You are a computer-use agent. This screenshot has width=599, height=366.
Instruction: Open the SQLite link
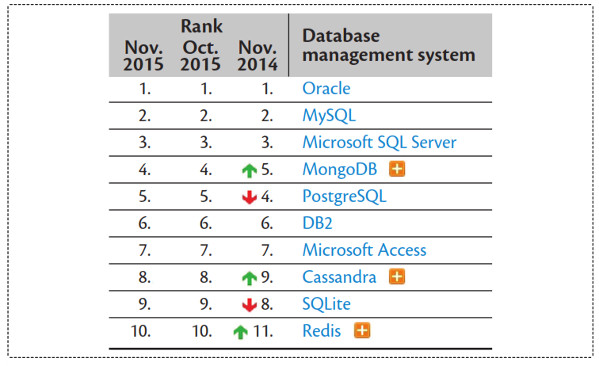(x=326, y=304)
